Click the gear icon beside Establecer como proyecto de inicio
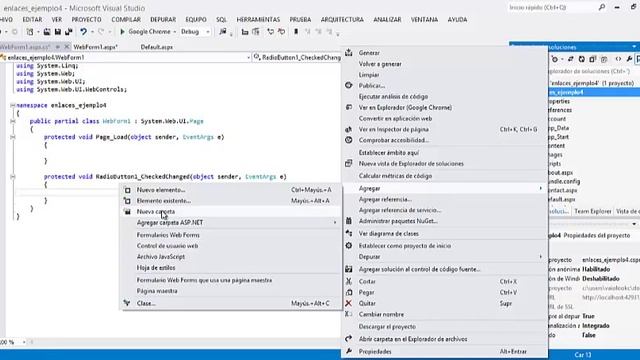Image resolution: width=640 pixels, height=360 pixels. pyautogui.click(x=349, y=246)
